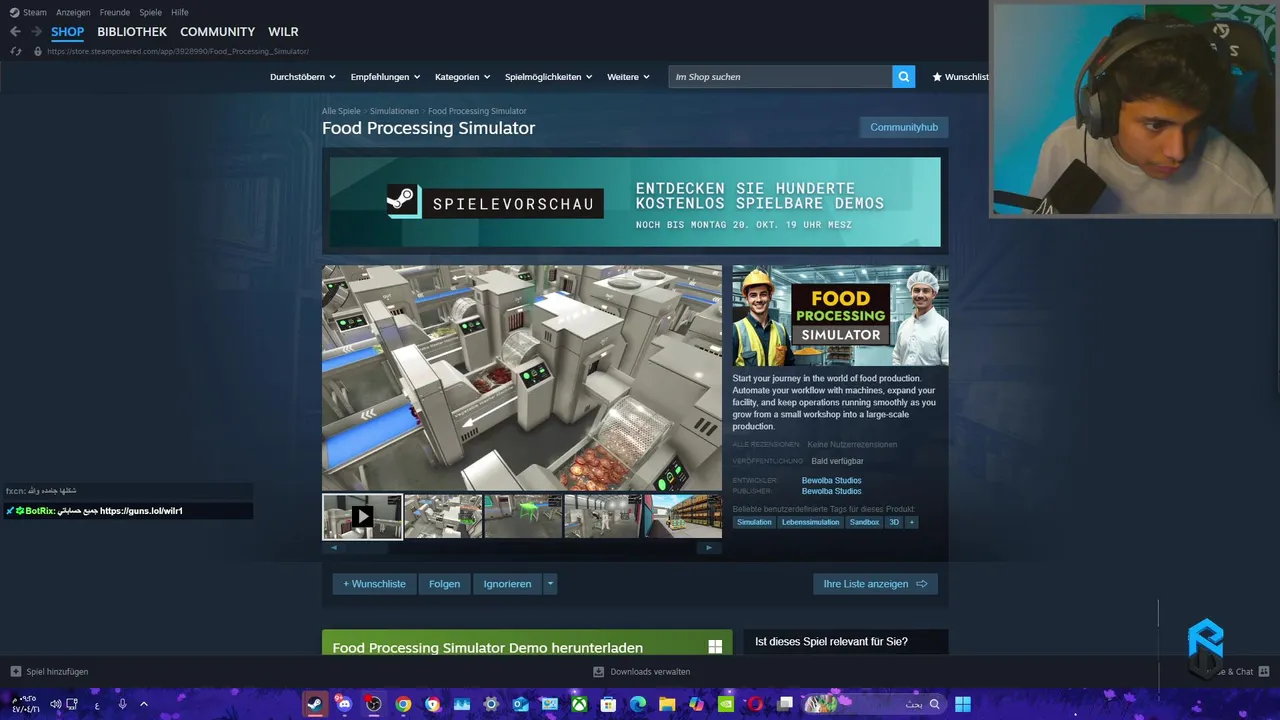Open the Steam menu
Screen dimensions: 1280x720
[x=35, y=12]
